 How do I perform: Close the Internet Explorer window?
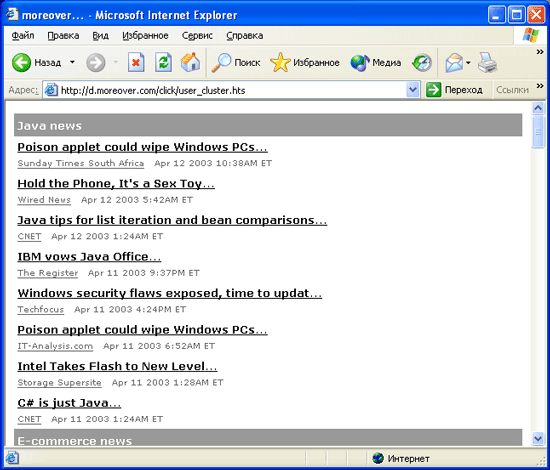536,15
